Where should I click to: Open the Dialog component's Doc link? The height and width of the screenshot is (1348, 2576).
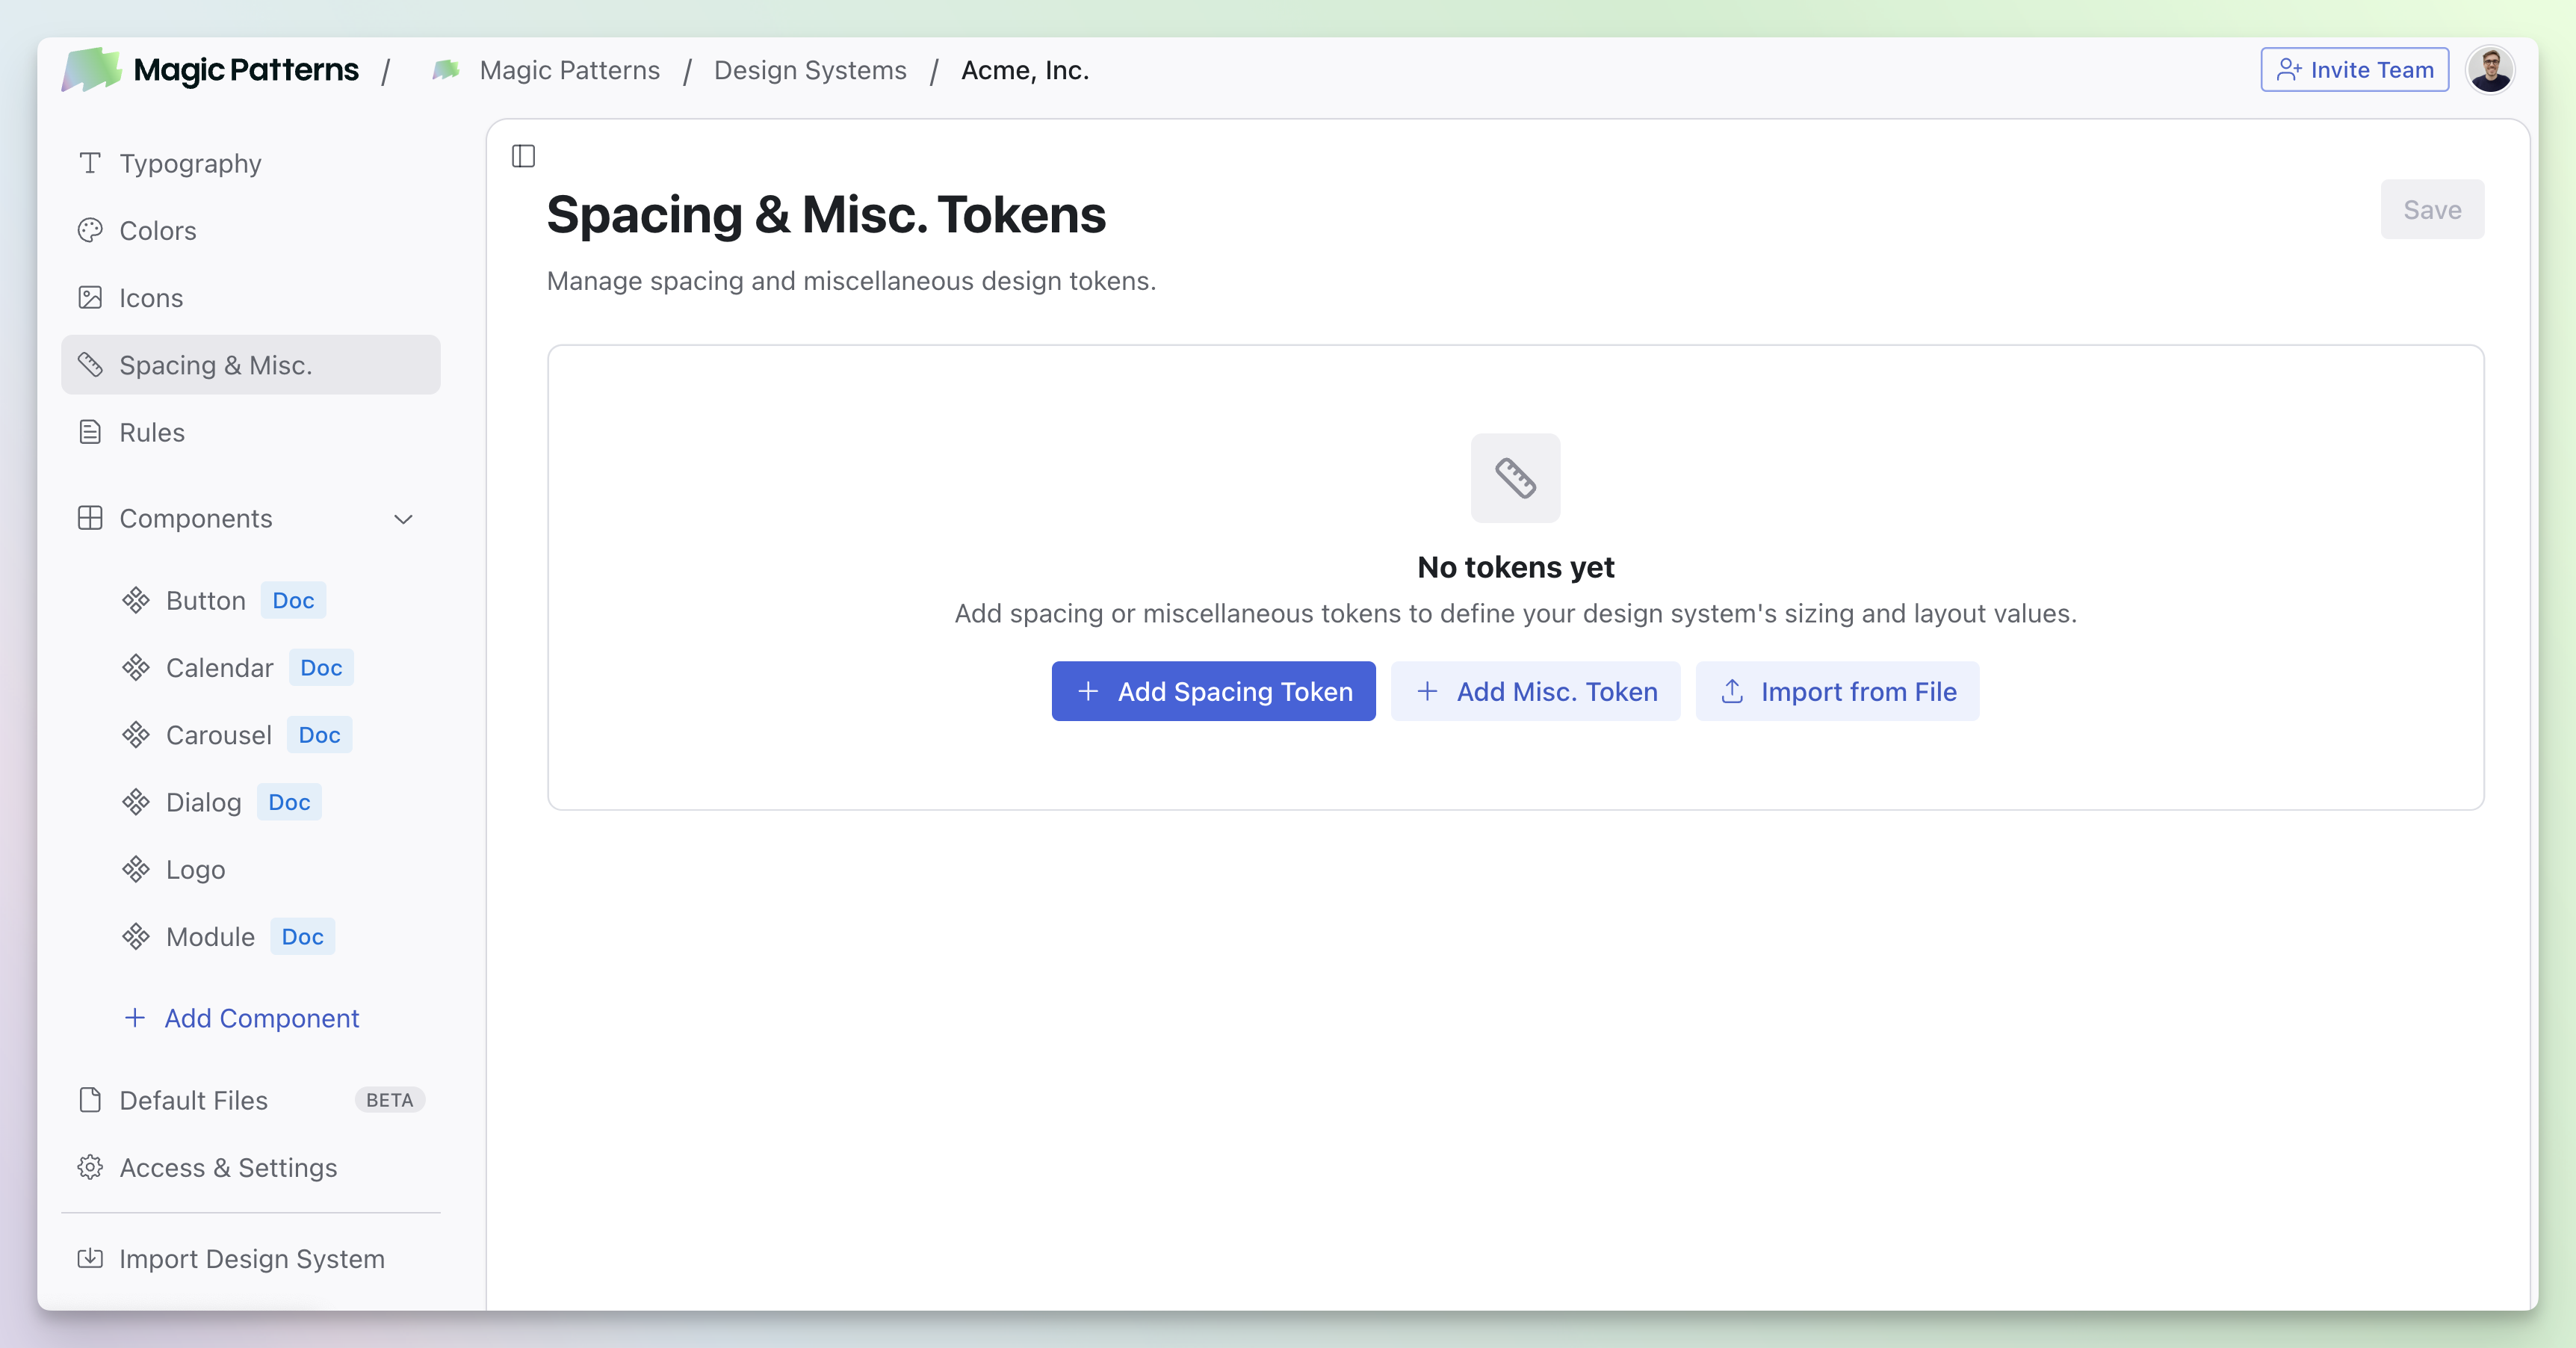tap(288, 801)
